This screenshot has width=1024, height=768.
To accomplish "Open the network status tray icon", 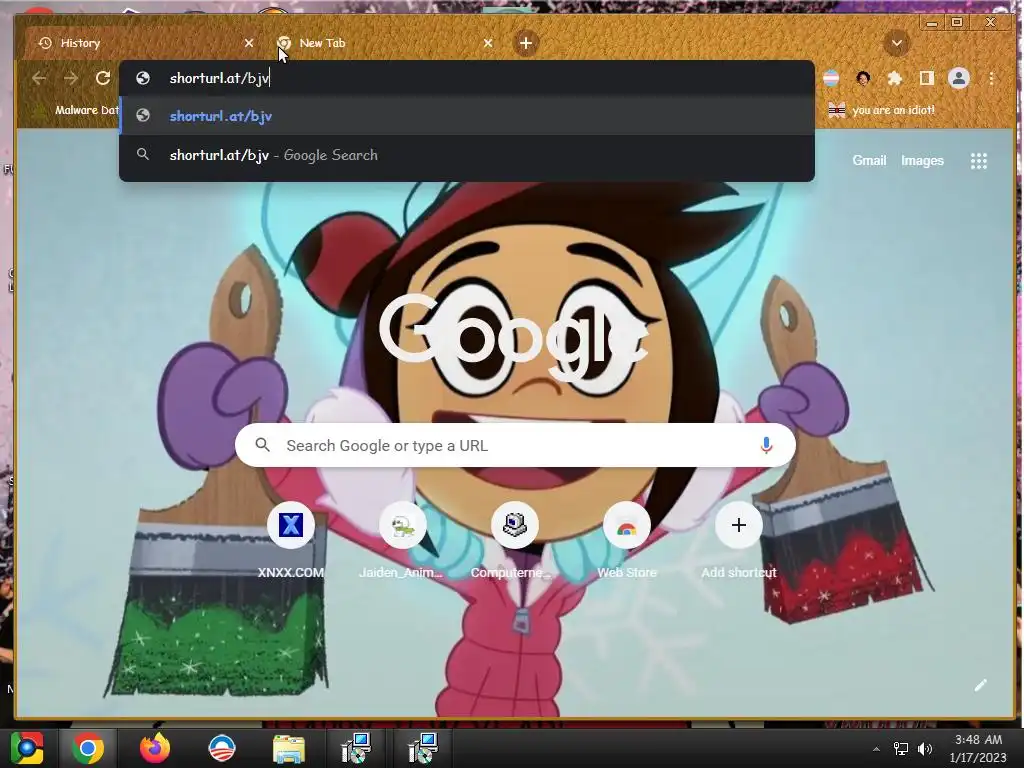I will click(x=901, y=749).
